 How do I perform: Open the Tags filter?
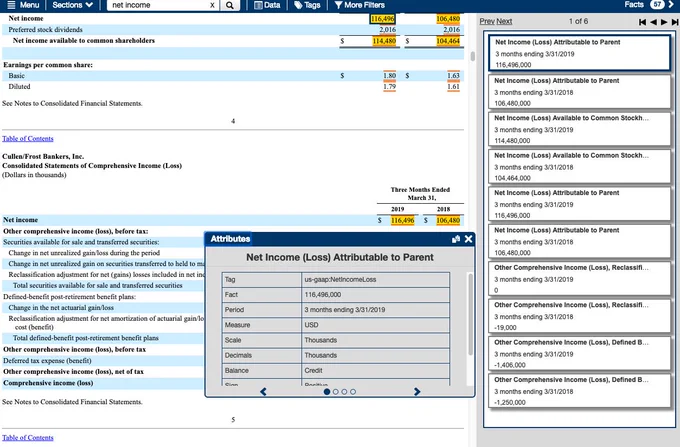coord(307,5)
